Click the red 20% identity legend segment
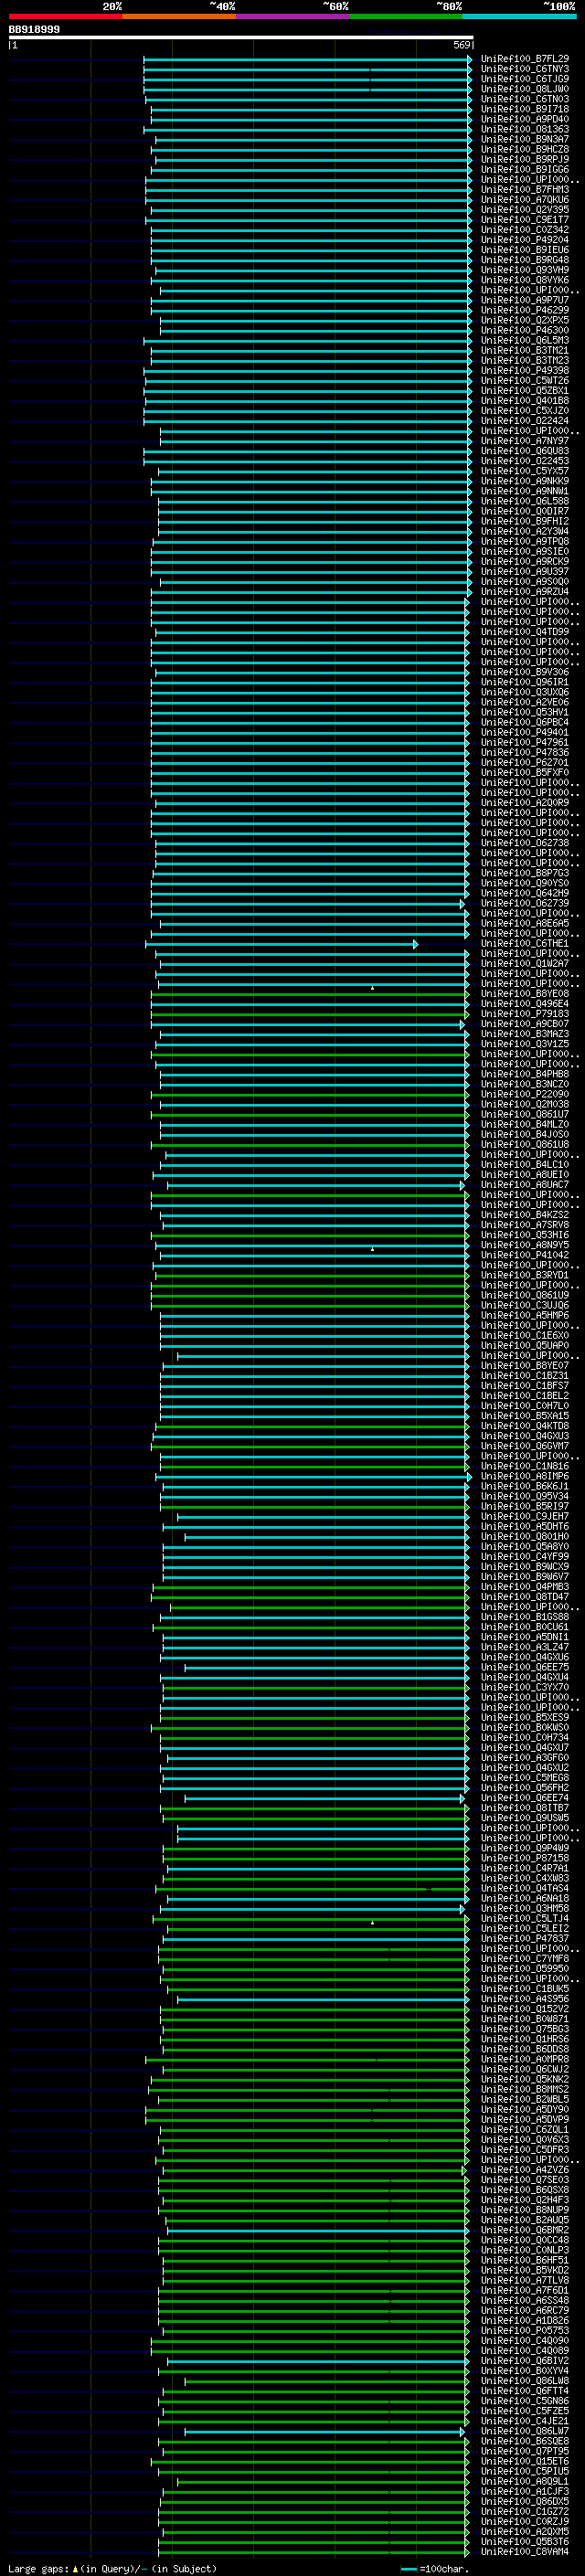Screen dimensions: 585x2576 click(x=65, y=16)
